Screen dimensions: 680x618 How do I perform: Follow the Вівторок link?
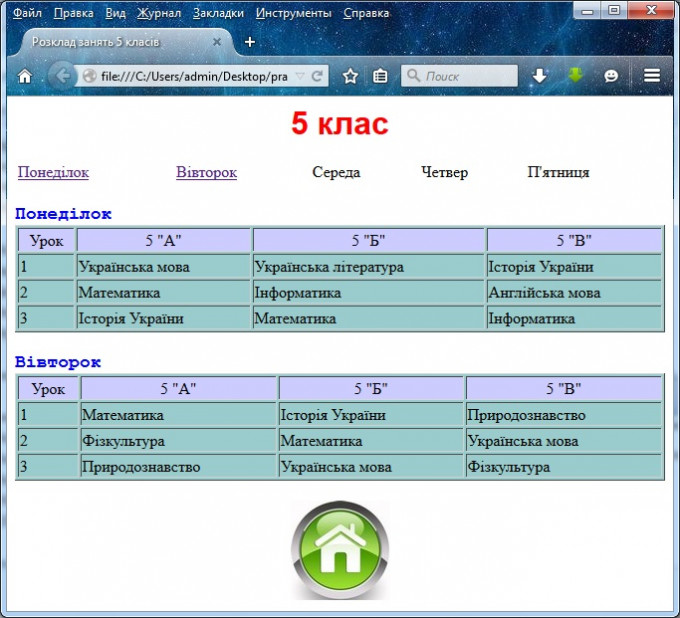pos(206,172)
